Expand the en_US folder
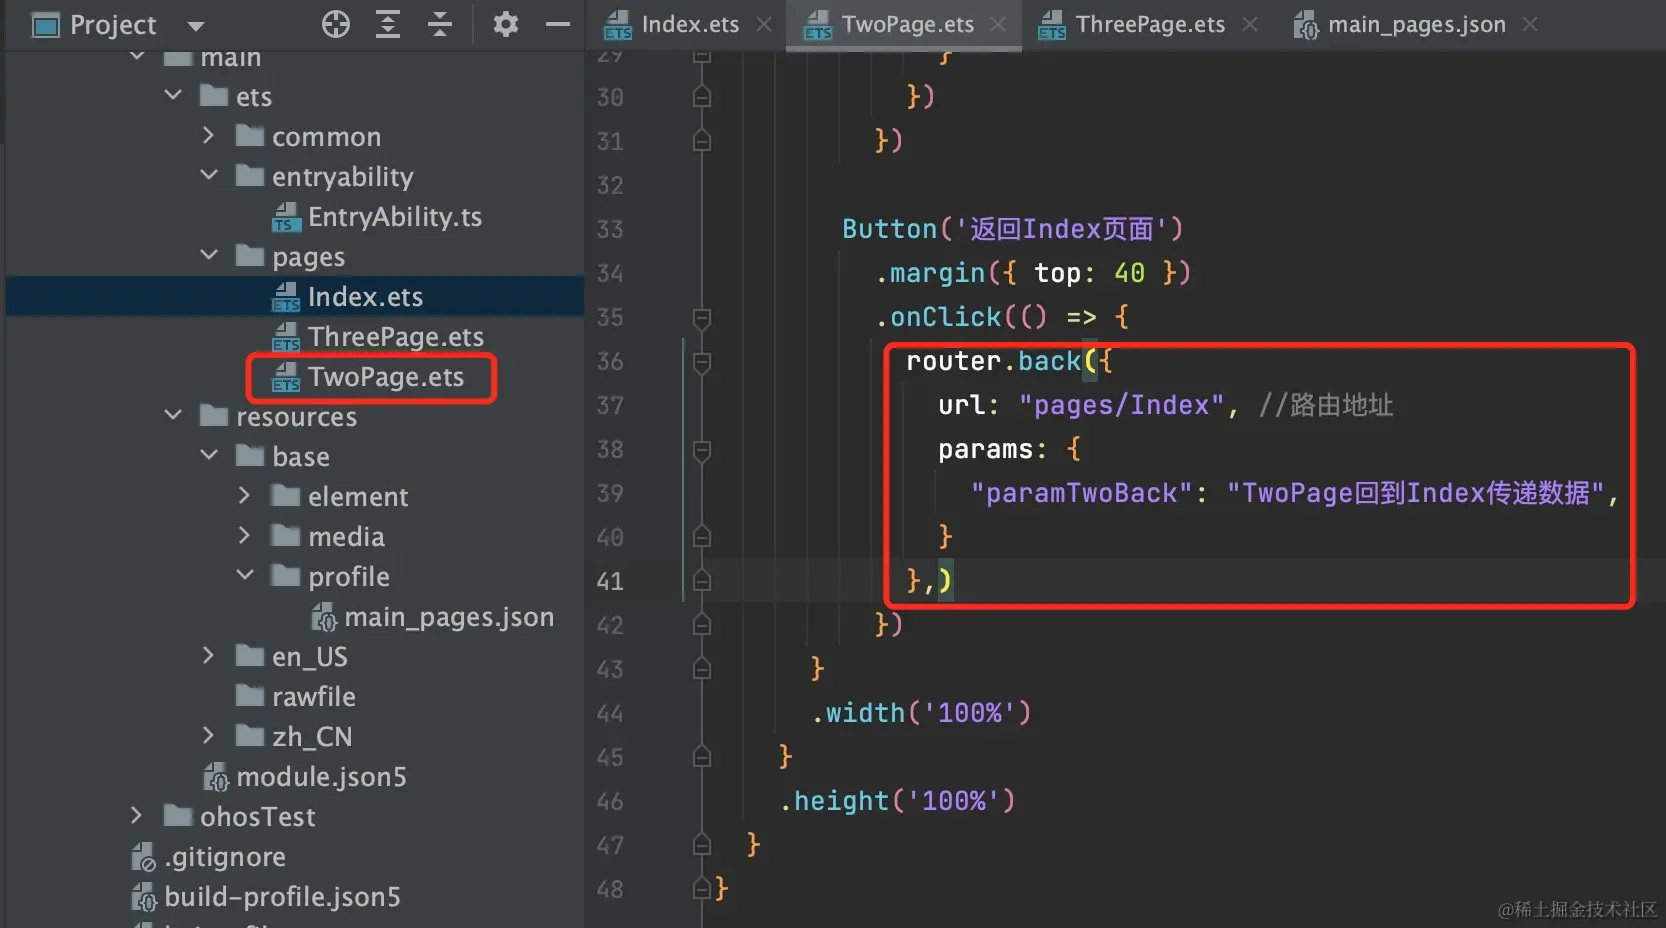The image size is (1666, 928). click(x=208, y=655)
